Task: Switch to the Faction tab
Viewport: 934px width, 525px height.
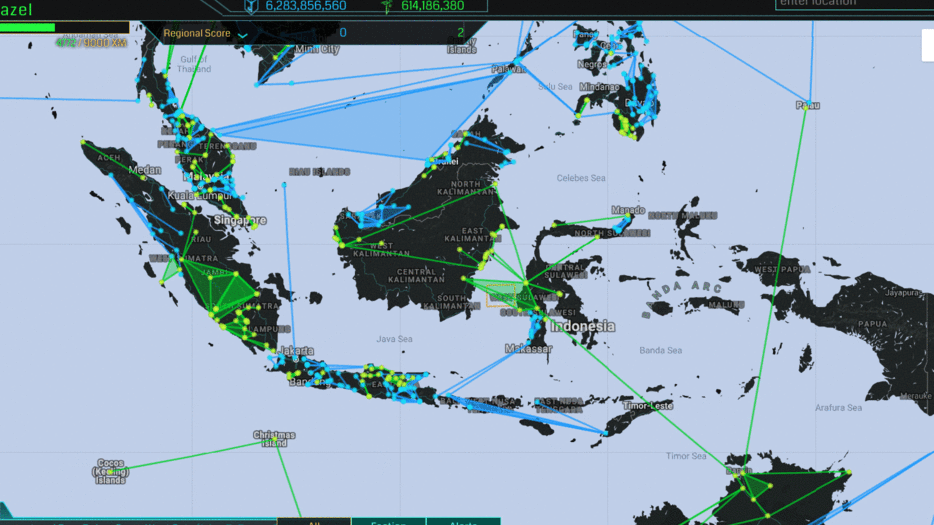Action: pyautogui.click(x=388, y=521)
